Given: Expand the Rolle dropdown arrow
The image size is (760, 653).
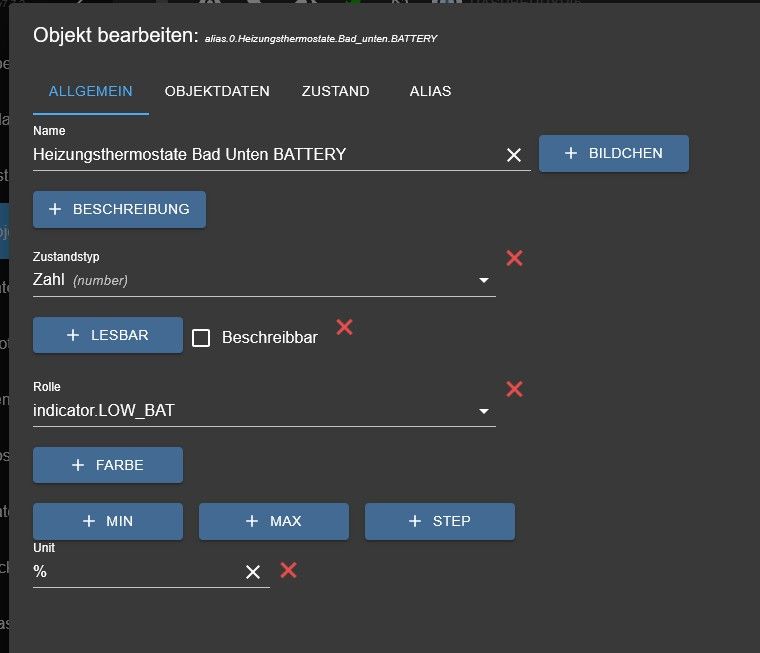Looking at the screenshot, I should pos(484,411).
